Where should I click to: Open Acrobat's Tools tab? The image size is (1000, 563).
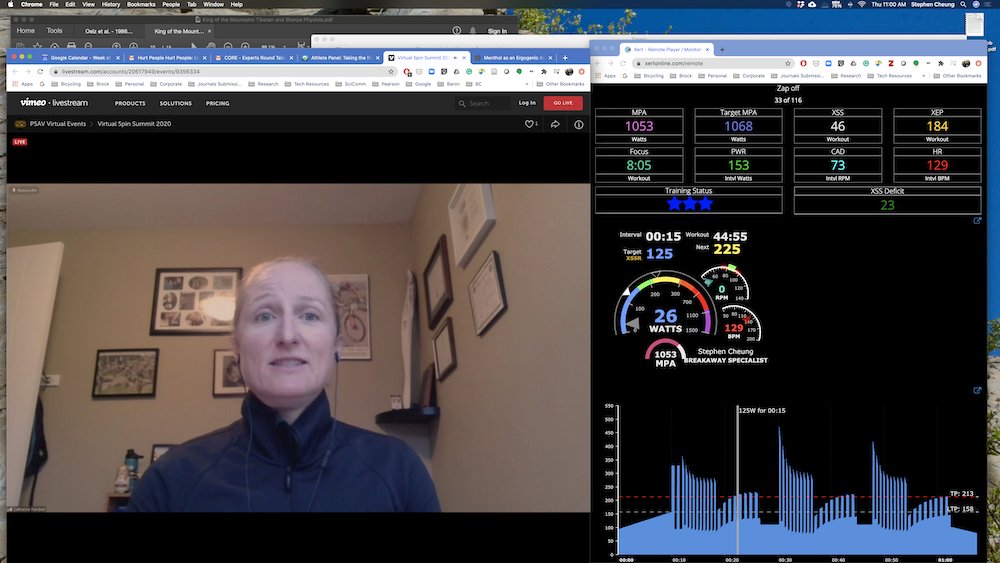pos(54,31)
